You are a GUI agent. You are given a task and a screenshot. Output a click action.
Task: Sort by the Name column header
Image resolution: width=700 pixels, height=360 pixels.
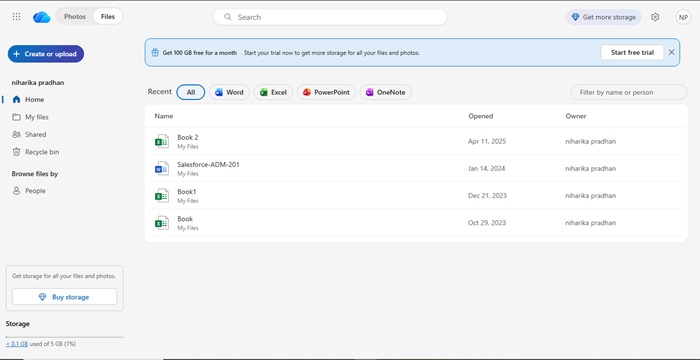164,116
